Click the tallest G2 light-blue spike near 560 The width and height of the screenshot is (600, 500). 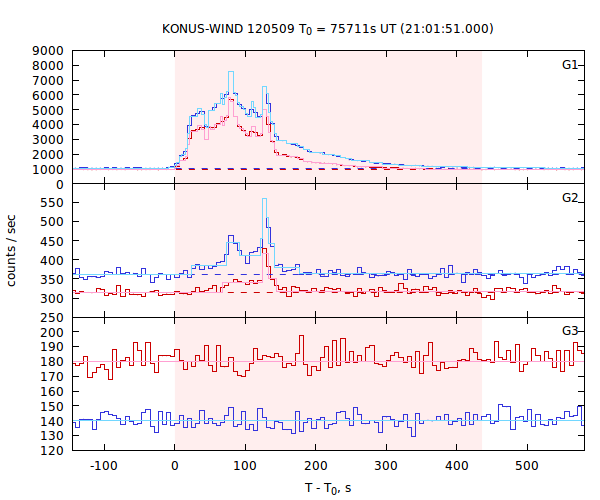pos(264,199)
